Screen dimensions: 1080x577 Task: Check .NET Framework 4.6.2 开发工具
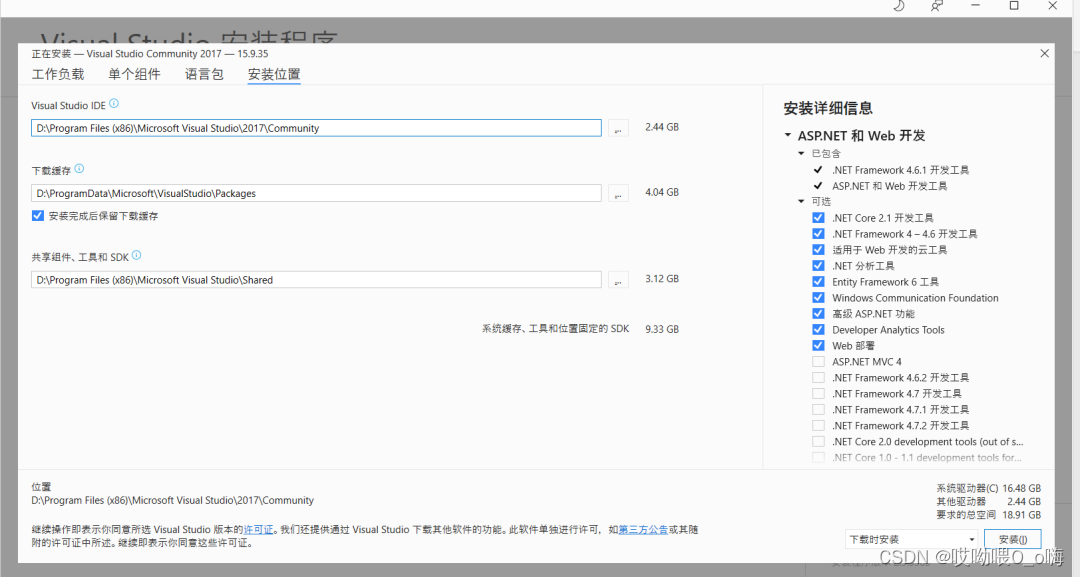pyautogui.click(x=818, y=377)
